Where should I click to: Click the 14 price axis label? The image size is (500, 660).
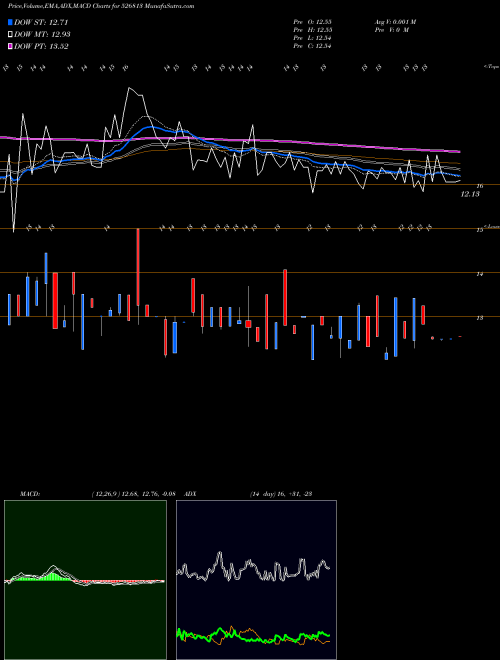(480, 274)
